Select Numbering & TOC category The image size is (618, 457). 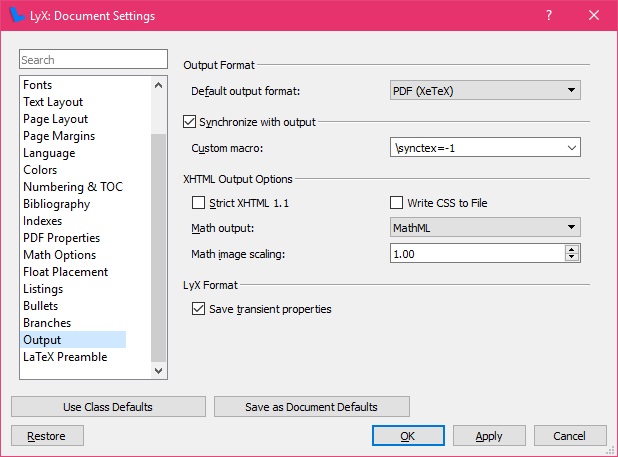point(73,187)
